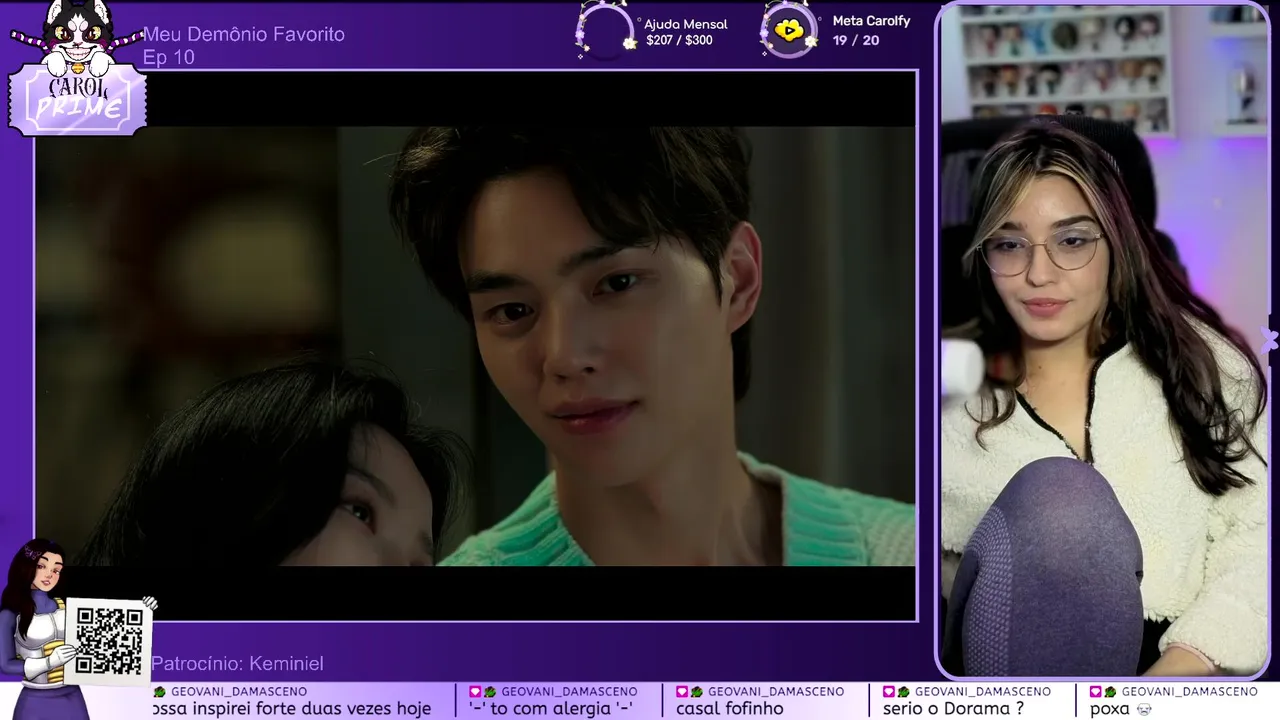Click the username above 'casal fofinho'

[x=776, y=692]
